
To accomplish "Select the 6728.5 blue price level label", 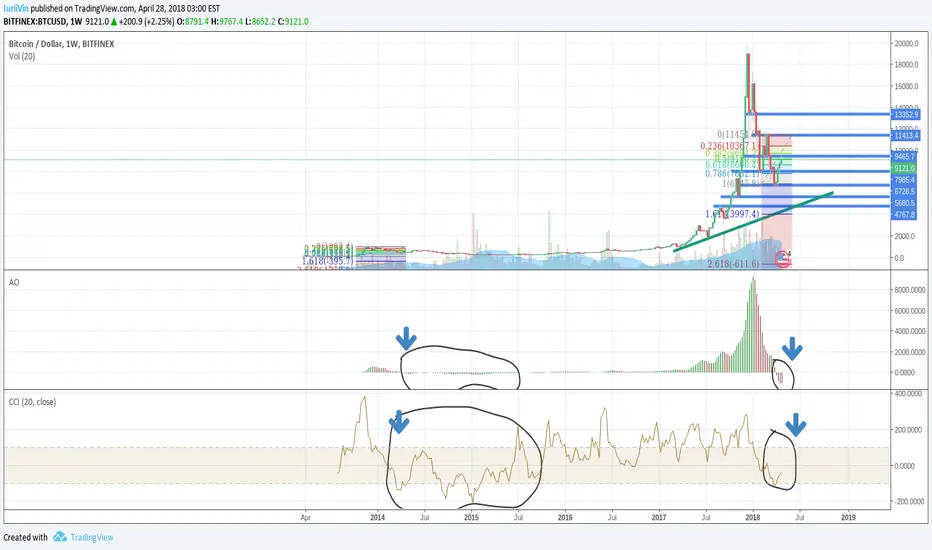I will pos(904,191).
